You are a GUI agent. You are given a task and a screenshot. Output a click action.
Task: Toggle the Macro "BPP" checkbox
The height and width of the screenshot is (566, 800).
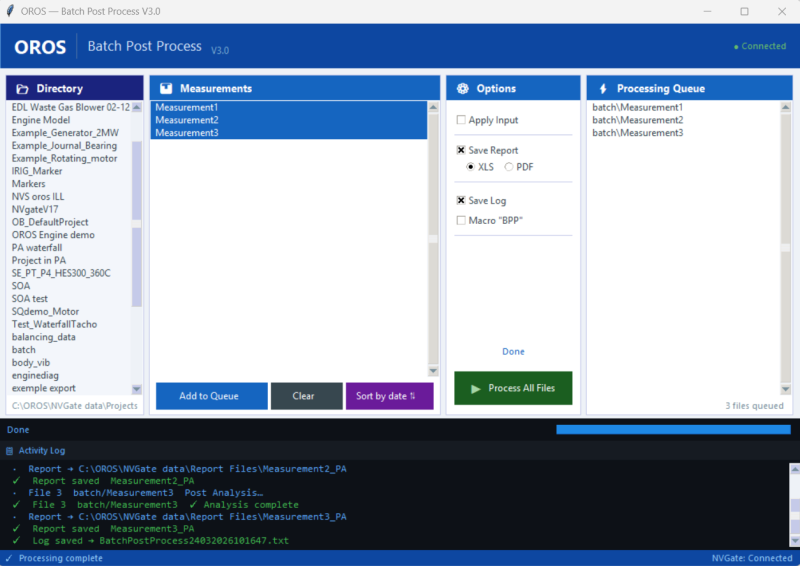(461, 220)
